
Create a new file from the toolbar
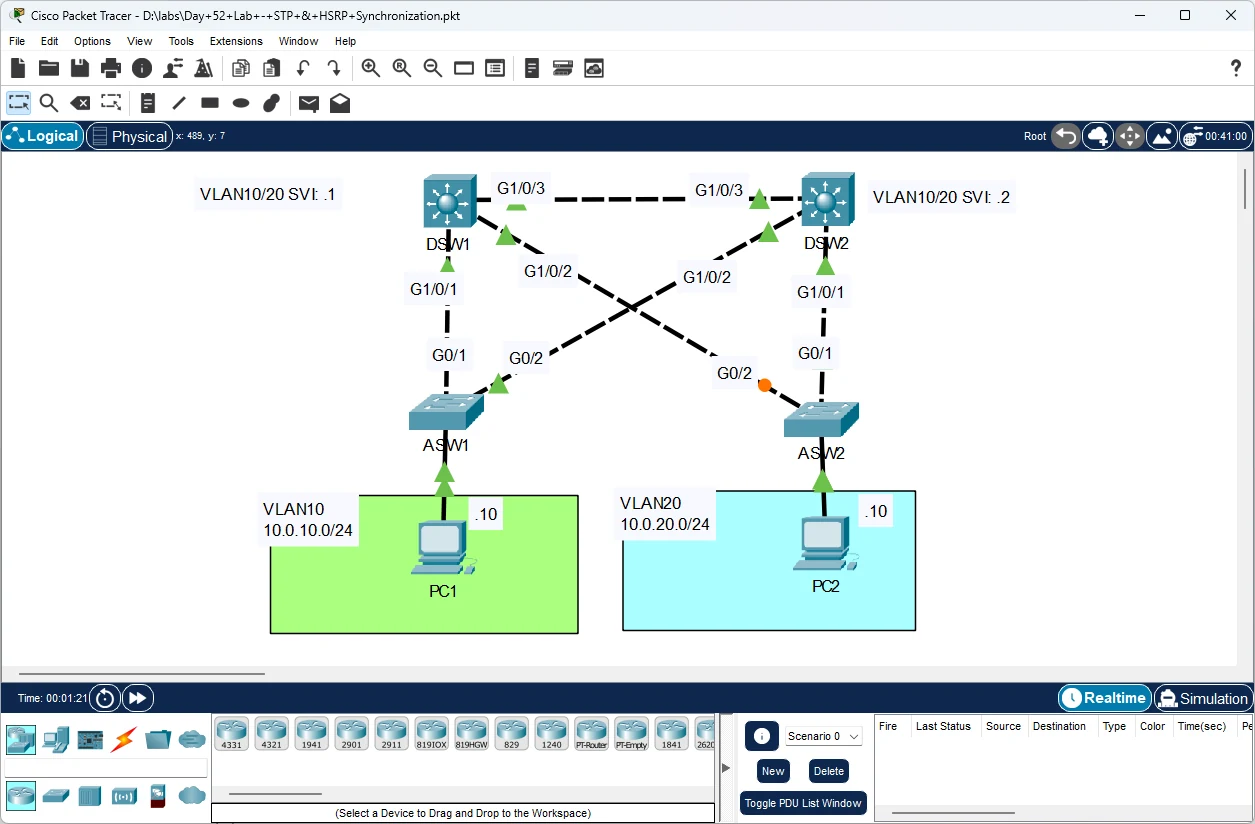[17, 68]
